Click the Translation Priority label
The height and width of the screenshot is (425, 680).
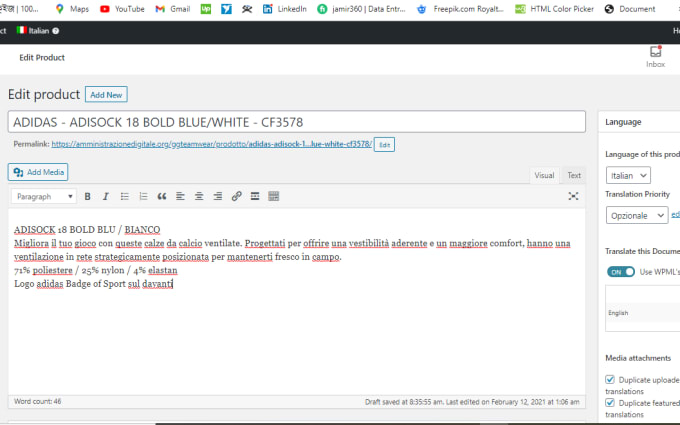click(x=638, y=194)
